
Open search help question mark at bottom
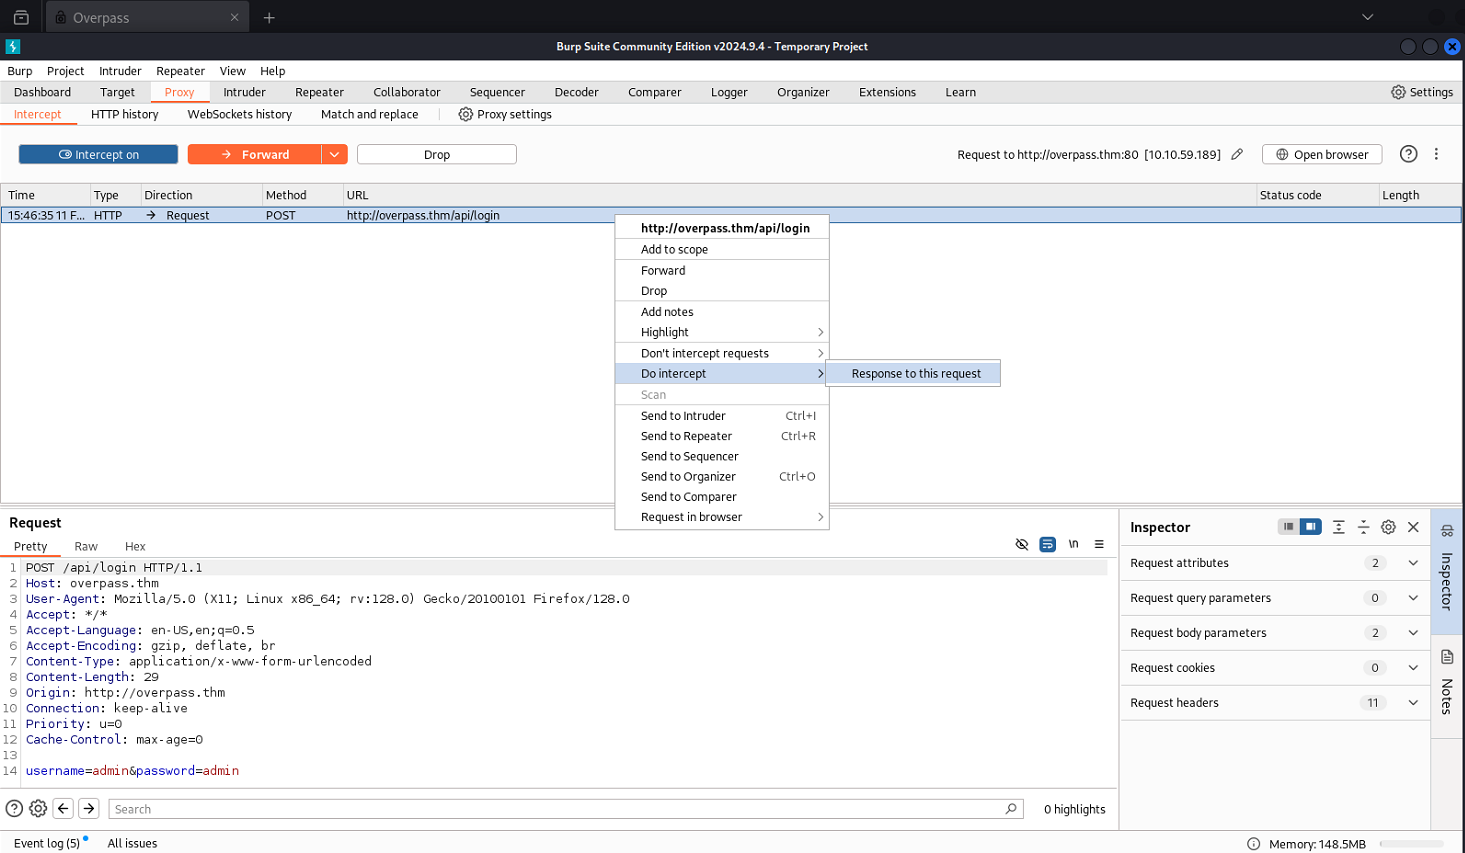pos(14,809)
